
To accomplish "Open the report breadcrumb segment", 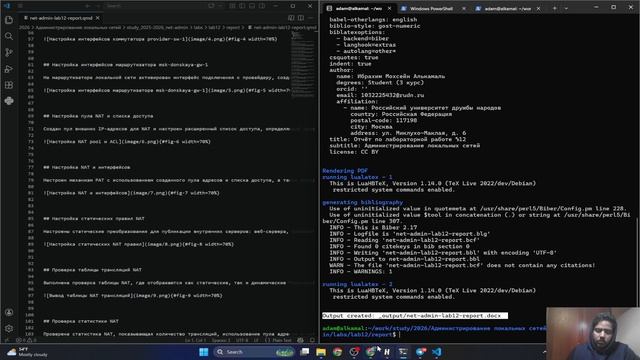I will pos(233,28).
